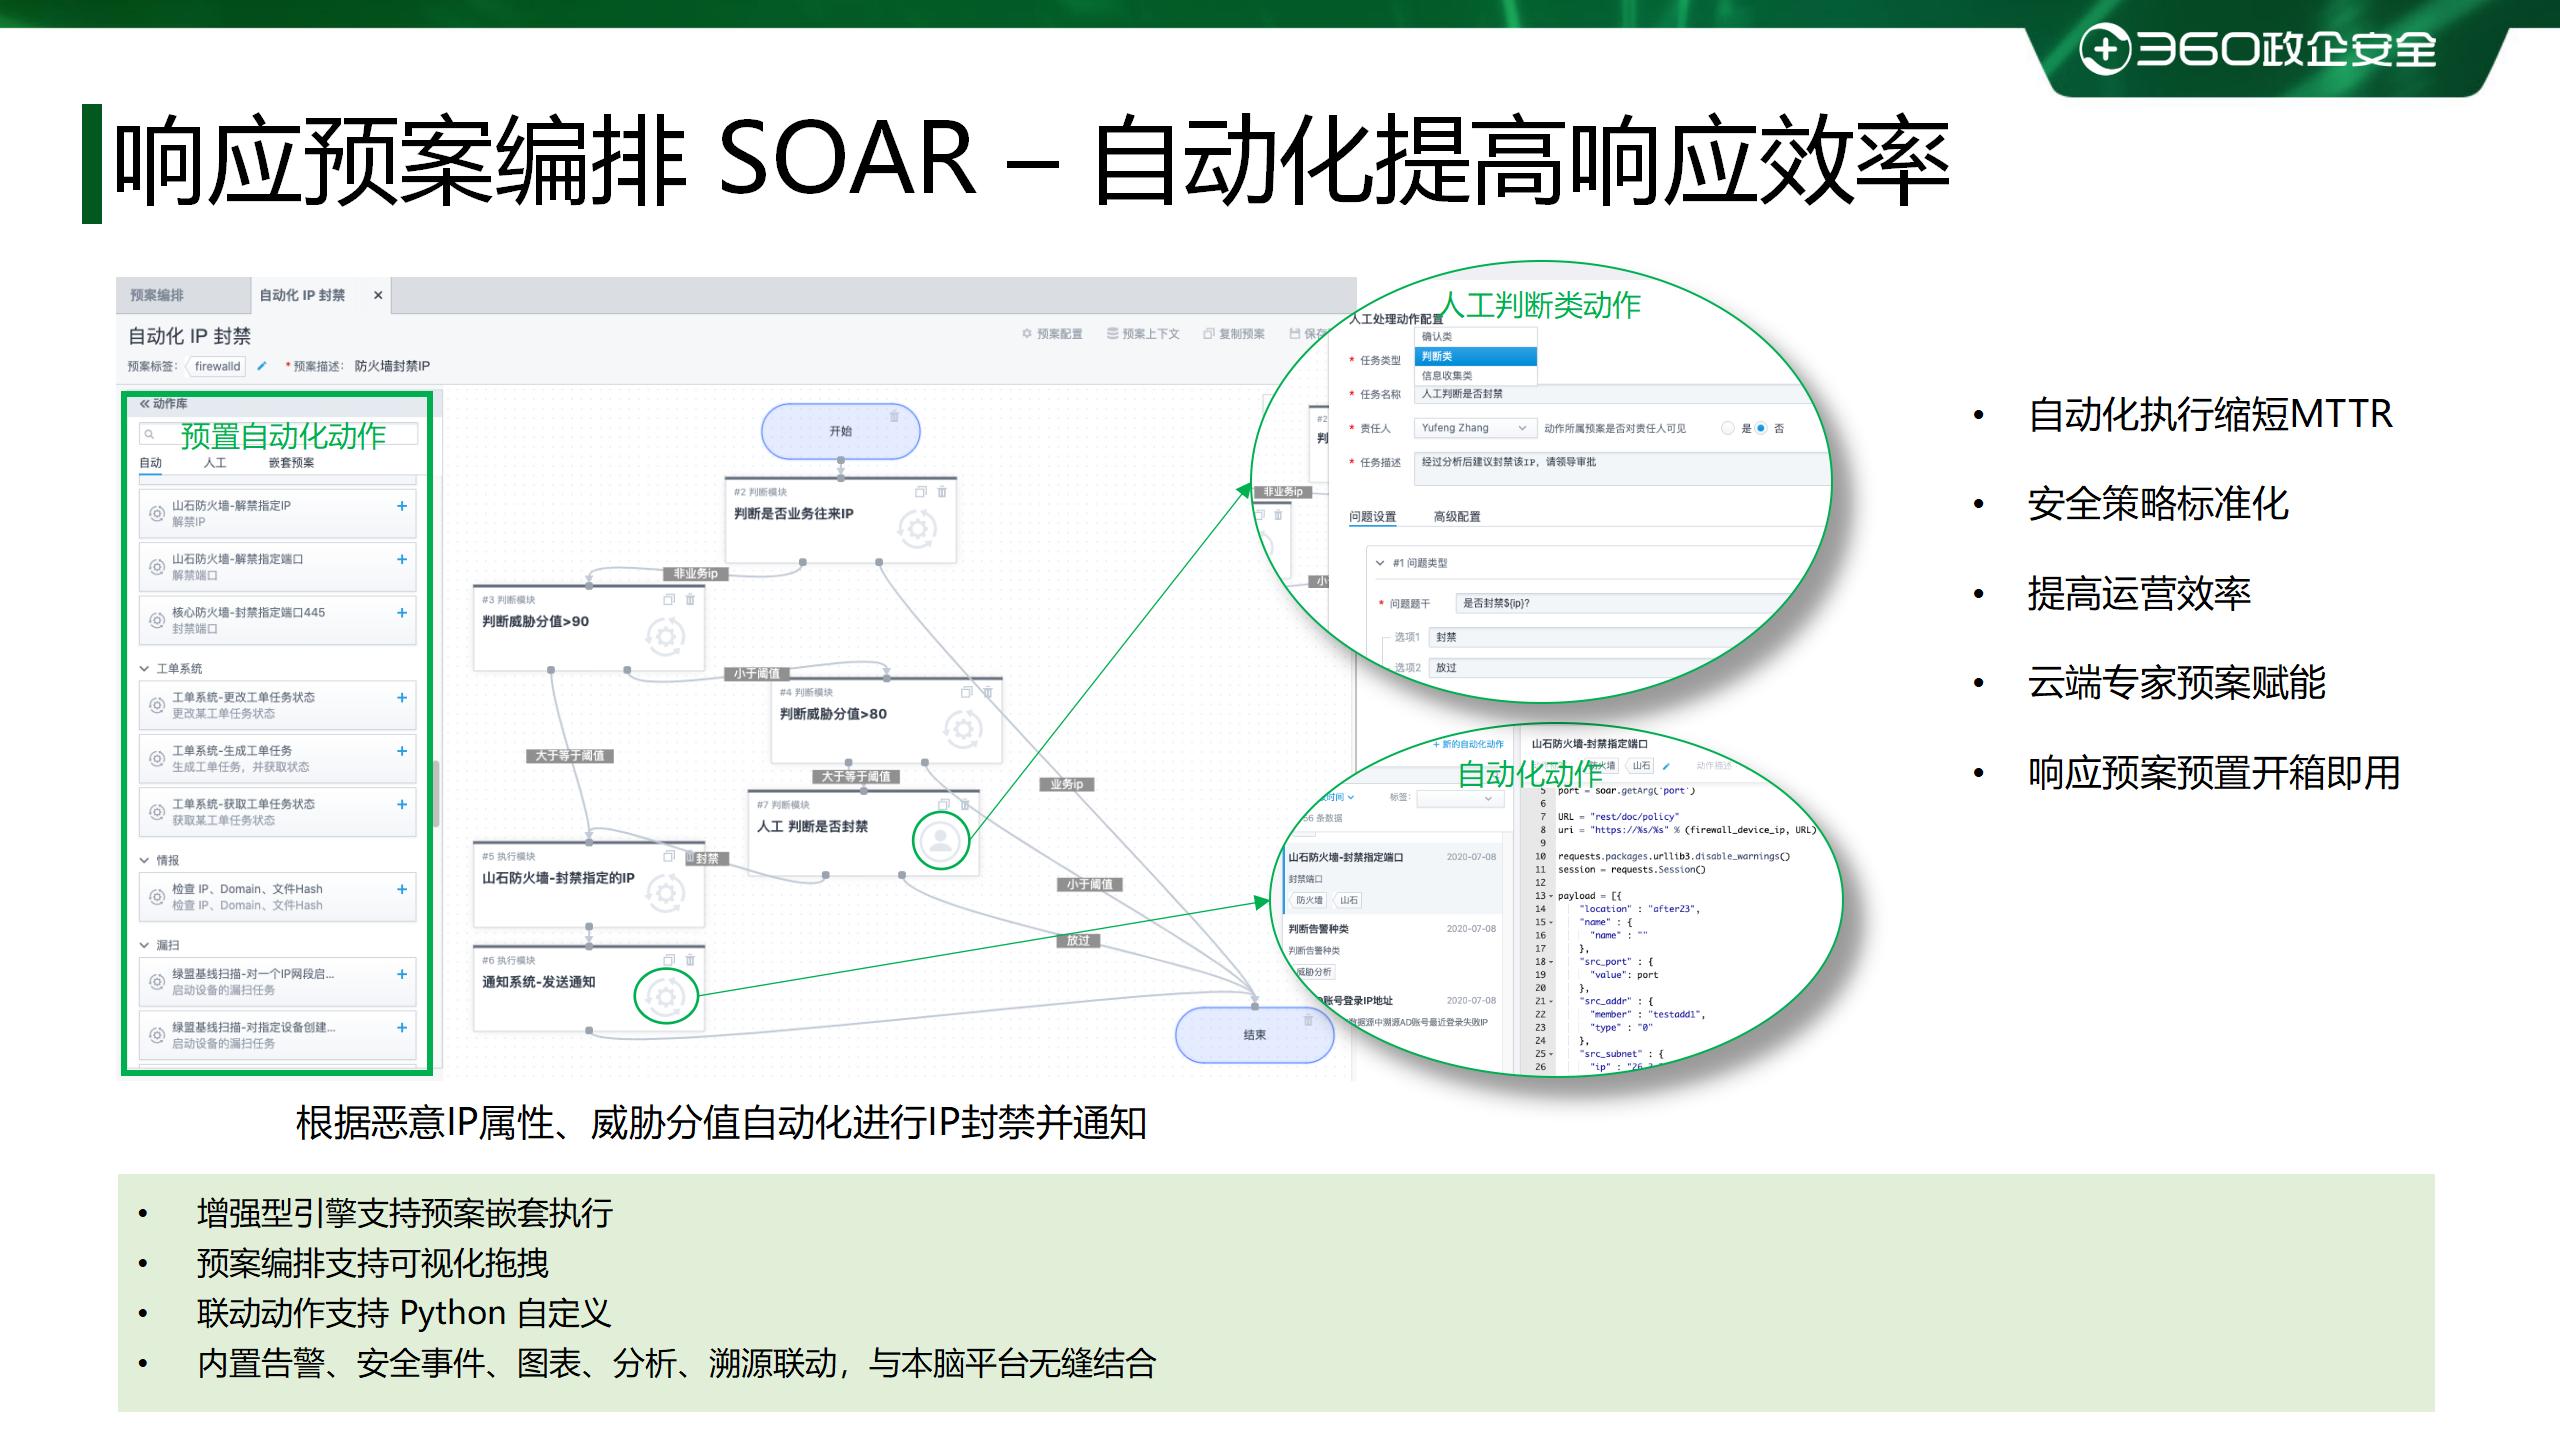
Task: Collapse the 动作库 panel via double chevron
Action: pos(145,404)
